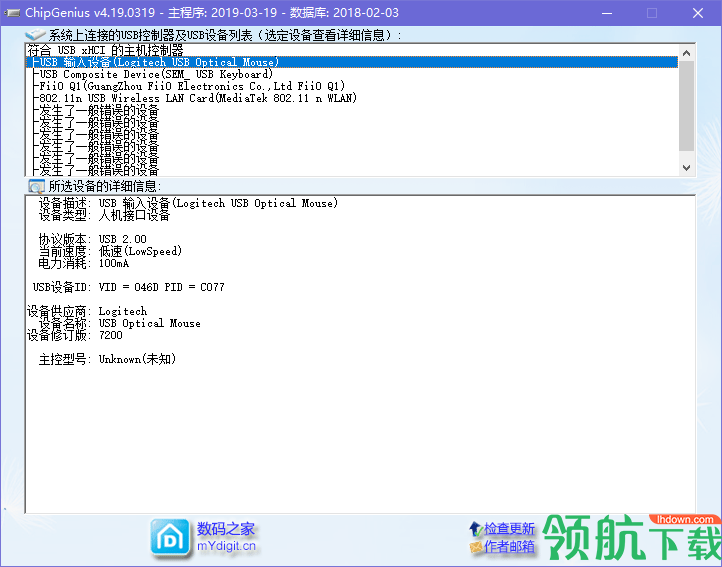Click the USB device list header icon
Viewport: 722px width, 567px height.
click(35, 35)
